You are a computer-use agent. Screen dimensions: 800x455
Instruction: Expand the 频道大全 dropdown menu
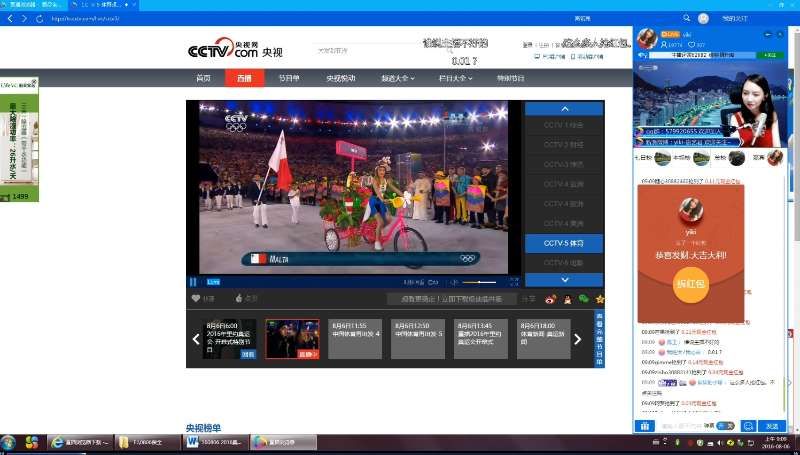pos(395,78)
